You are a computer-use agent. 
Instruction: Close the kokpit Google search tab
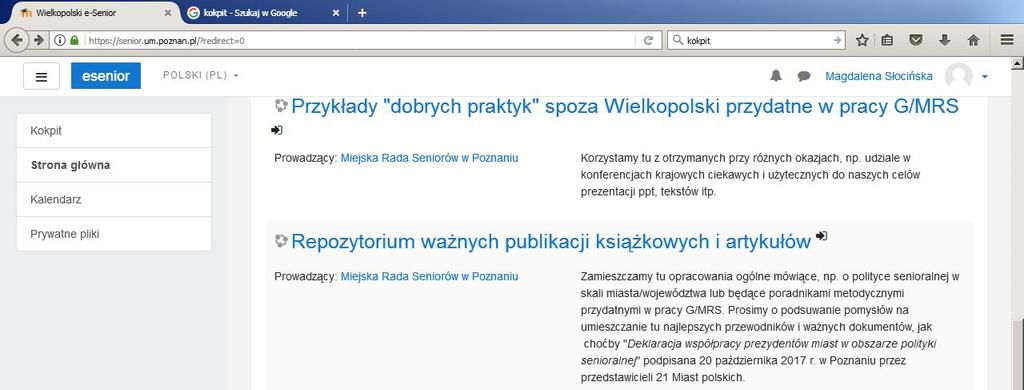[x=336, y=12]
